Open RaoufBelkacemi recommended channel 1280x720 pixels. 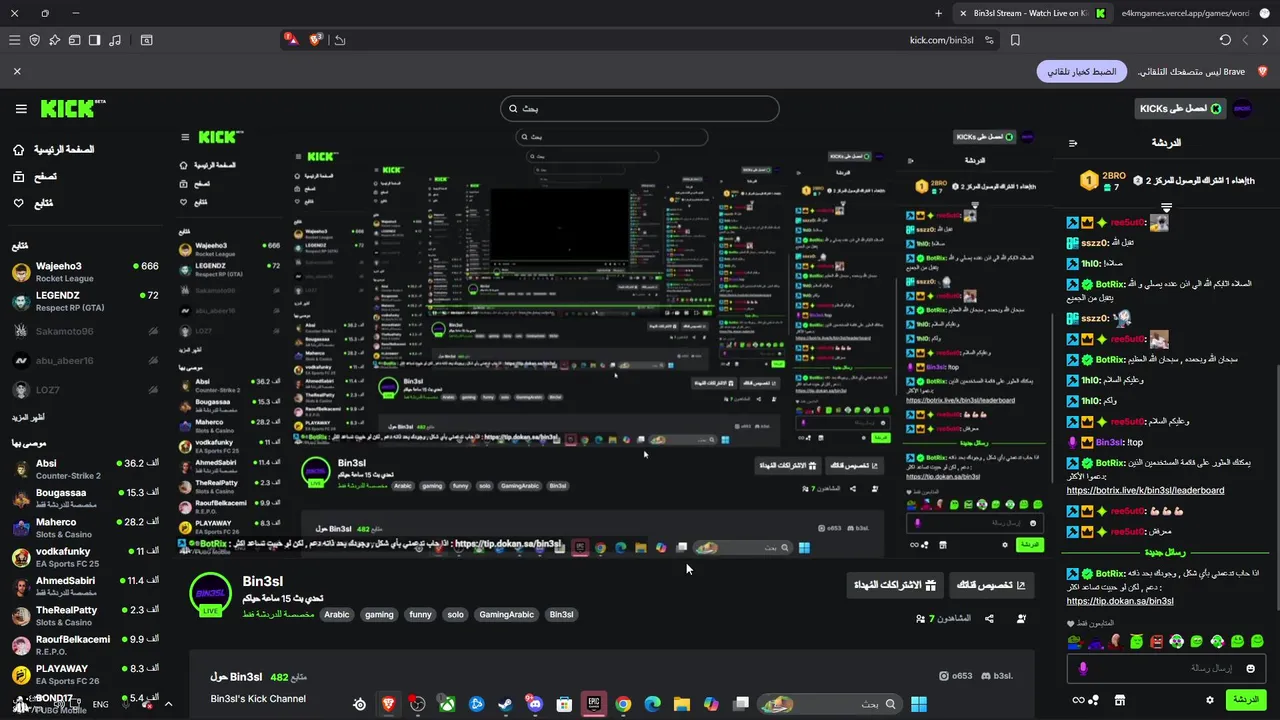pyautogui.click(x=85, y=645)
